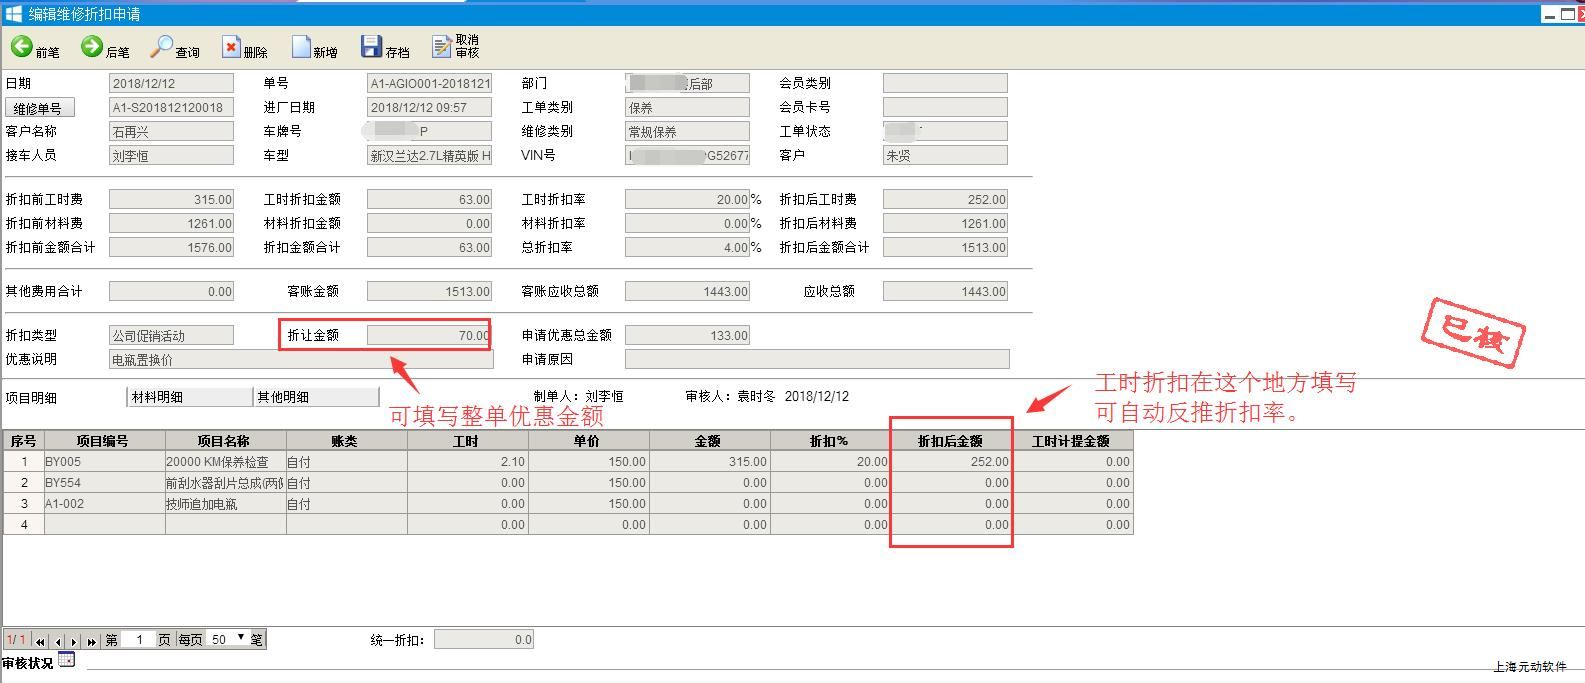Select the 优惠说明 text field
Image resolution: width=1585 pixels, height=683 pixels.
click(300, 360)
